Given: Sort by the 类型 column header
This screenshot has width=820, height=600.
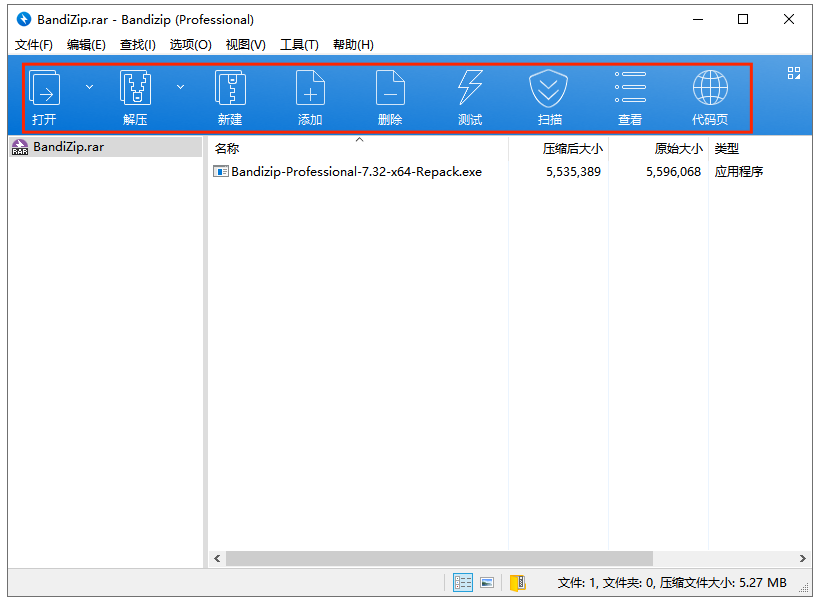Looking at the screenshot, I should [759, 149].
